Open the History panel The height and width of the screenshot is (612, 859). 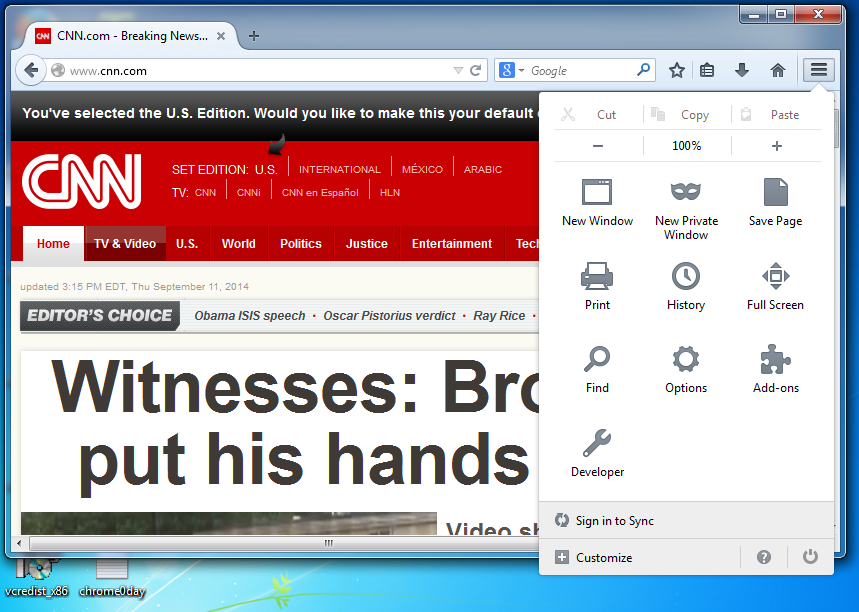[x=686, y=287]
